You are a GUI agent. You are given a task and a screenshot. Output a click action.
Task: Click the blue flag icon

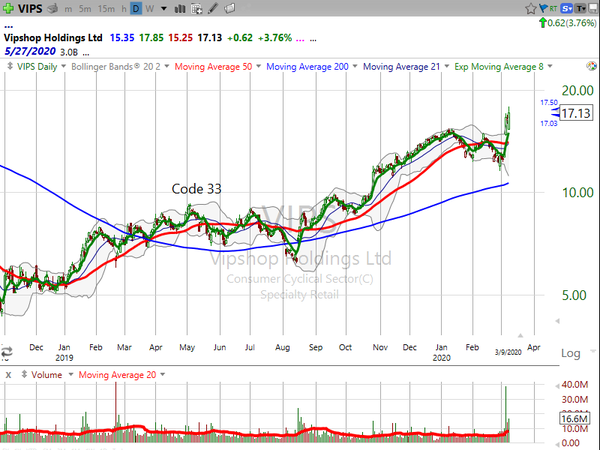(543, 8)
